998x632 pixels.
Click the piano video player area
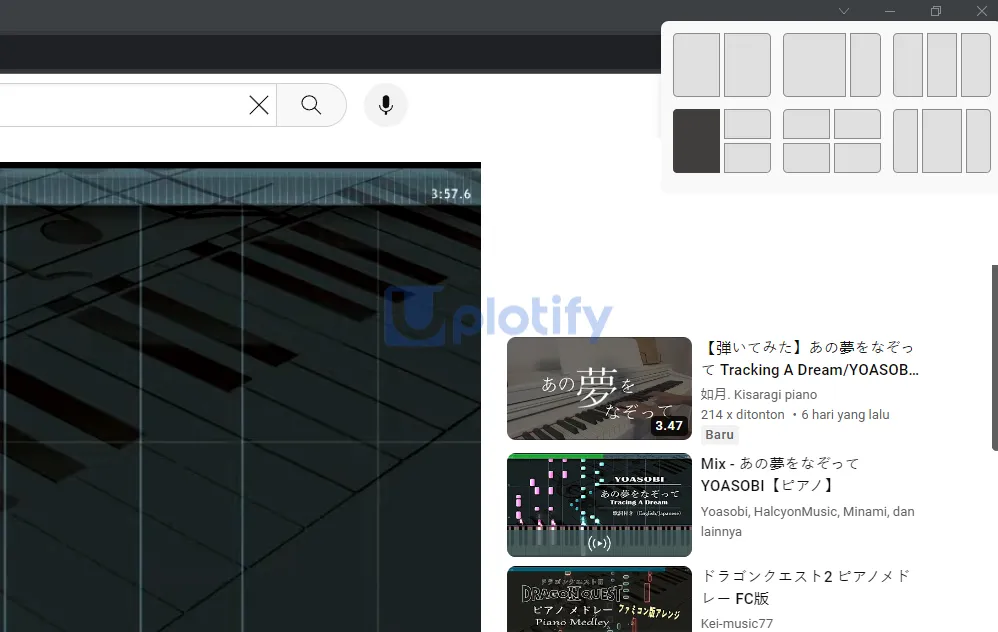pos(240,398)
